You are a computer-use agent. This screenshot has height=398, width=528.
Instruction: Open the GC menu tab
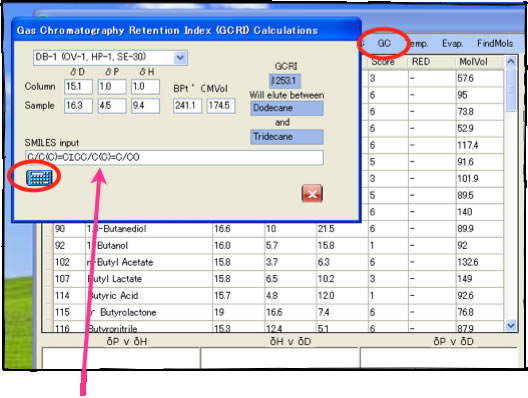[384, 43]
